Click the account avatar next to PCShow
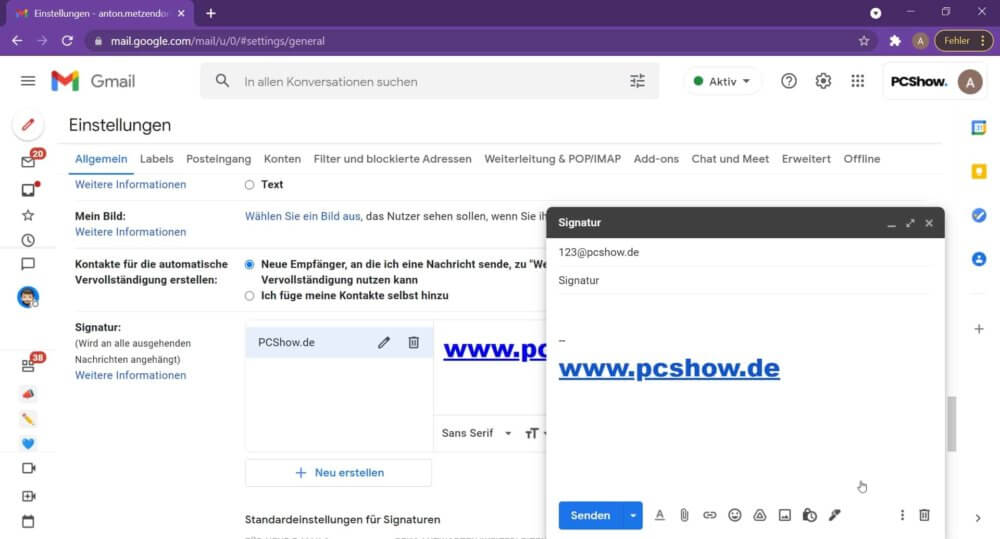Image resolution: width=1000 pixels, height=539 pixels. (970, 82)
